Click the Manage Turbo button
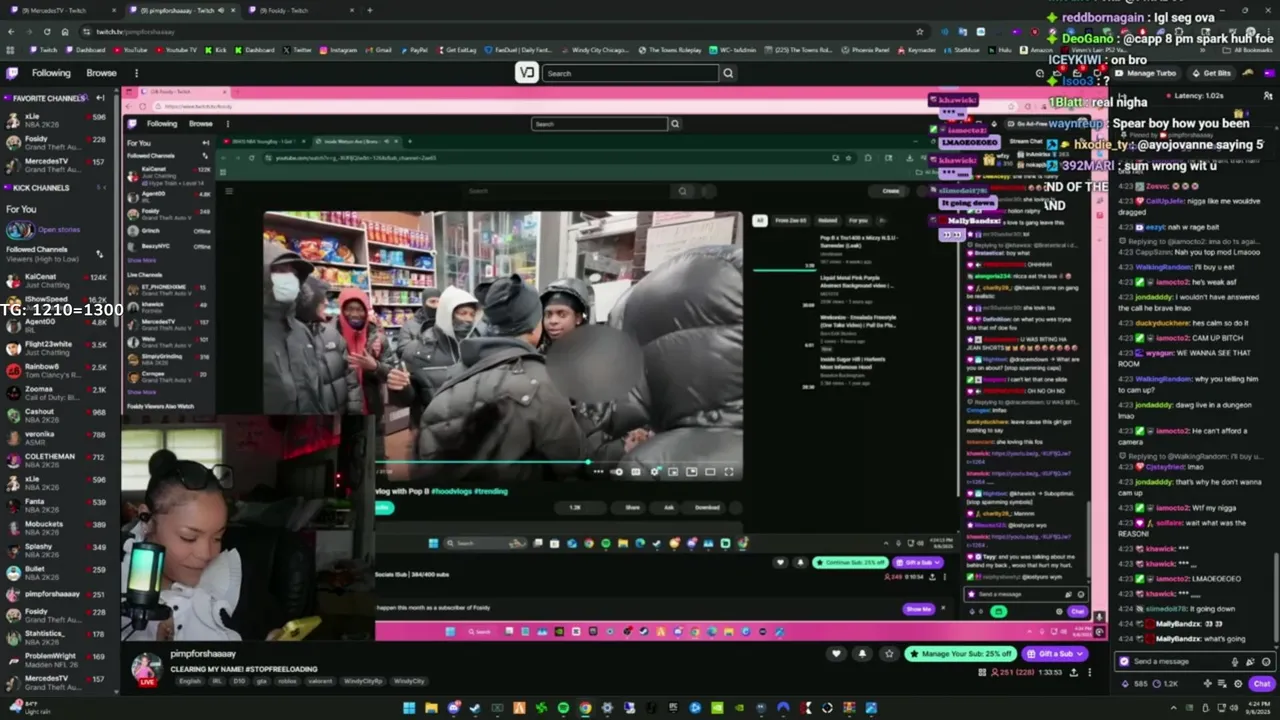 tap(1145, 73)
